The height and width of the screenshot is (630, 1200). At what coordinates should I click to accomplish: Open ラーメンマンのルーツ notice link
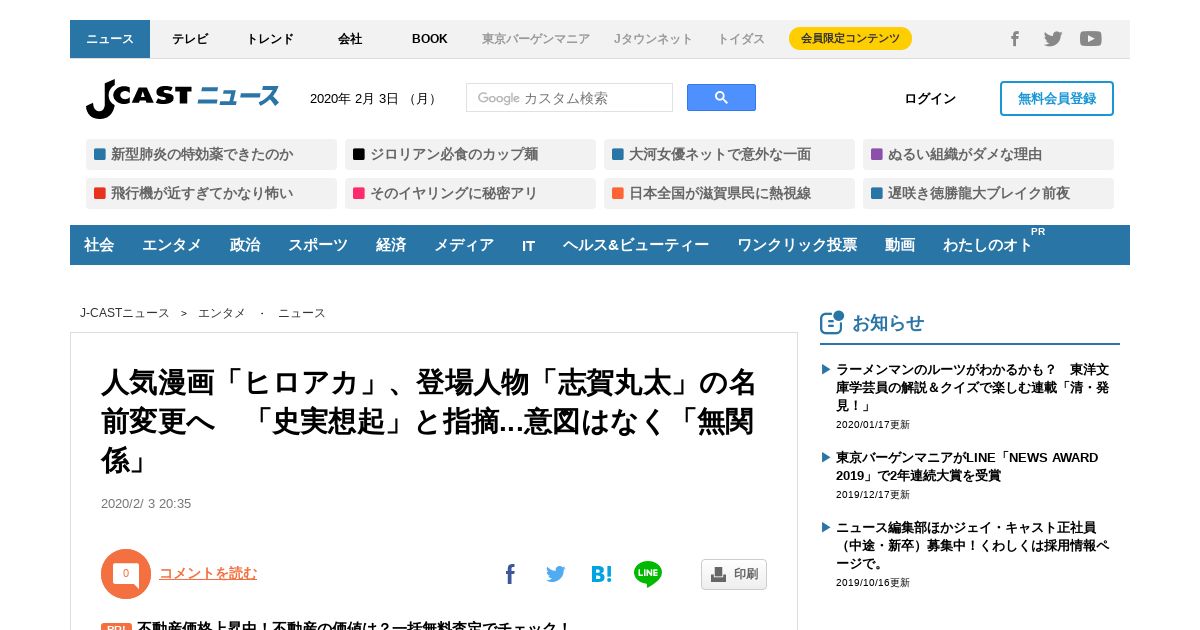click(973, 387)
